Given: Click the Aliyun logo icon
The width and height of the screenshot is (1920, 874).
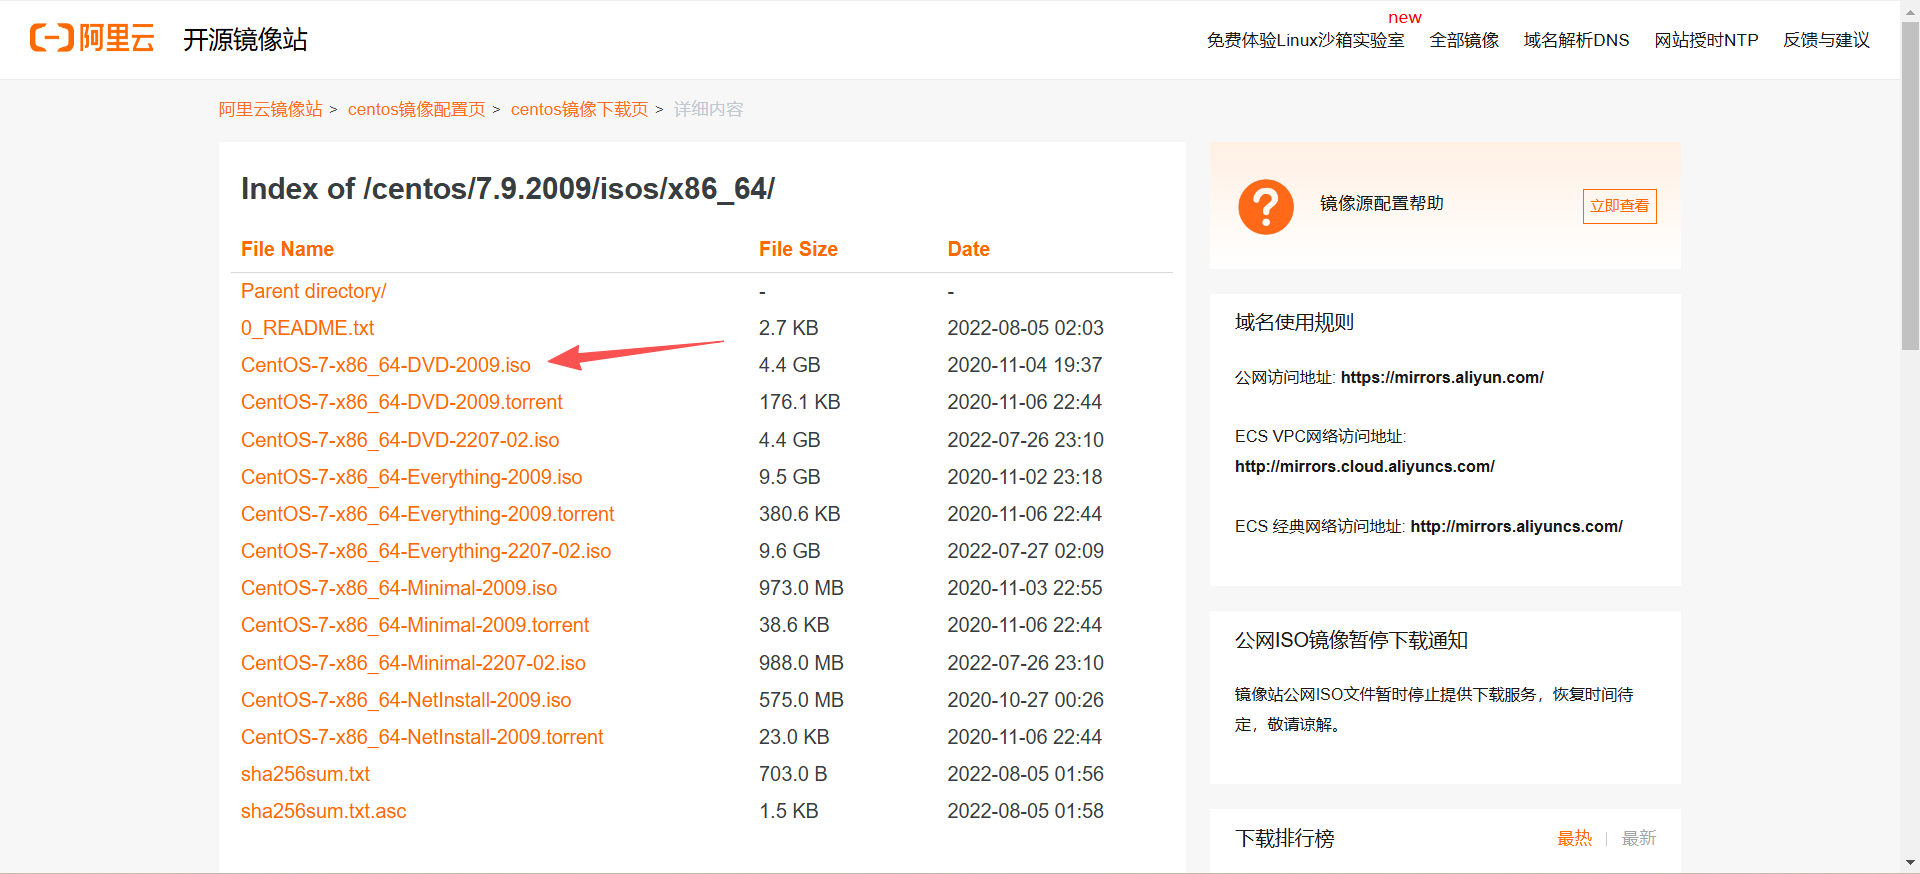Looking at the screenshot, I should (92, 38).
